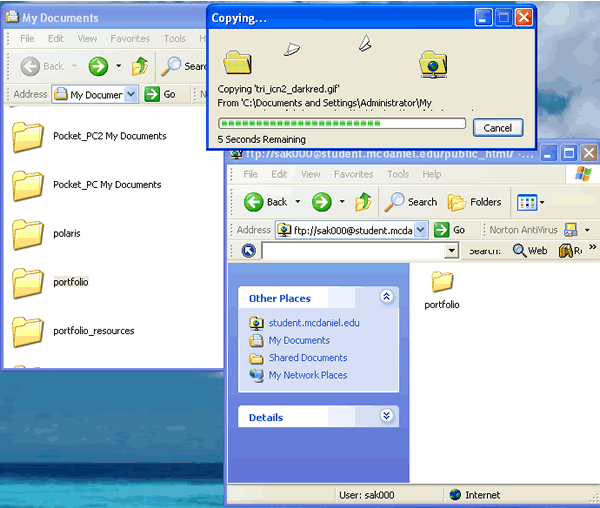Toggle the Folders pane in FTP window
The width and height of the screenshot is (600, 508).
click(x=475, y=202)
